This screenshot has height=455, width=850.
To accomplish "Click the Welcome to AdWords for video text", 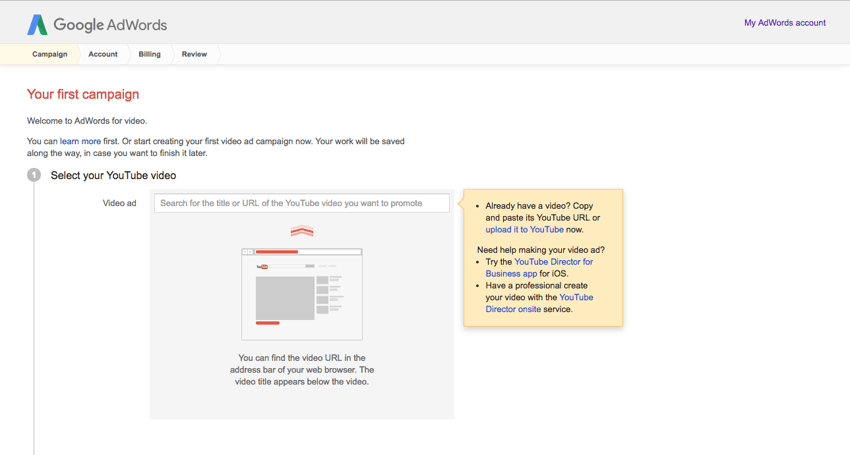I will [87, 120].
